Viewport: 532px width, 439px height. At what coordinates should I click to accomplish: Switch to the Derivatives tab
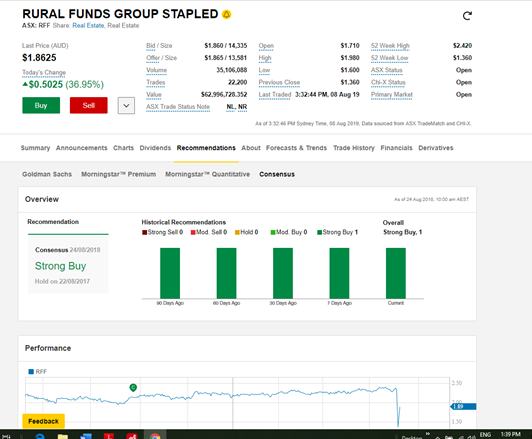436,148
